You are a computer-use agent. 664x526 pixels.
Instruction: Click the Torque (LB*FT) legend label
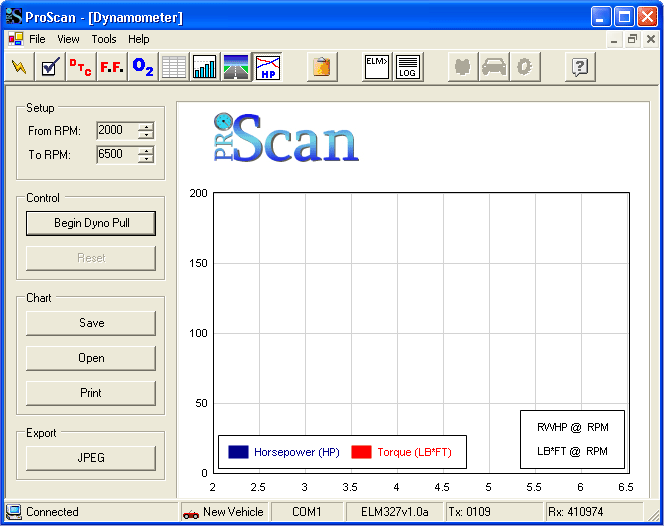(415, 452)
